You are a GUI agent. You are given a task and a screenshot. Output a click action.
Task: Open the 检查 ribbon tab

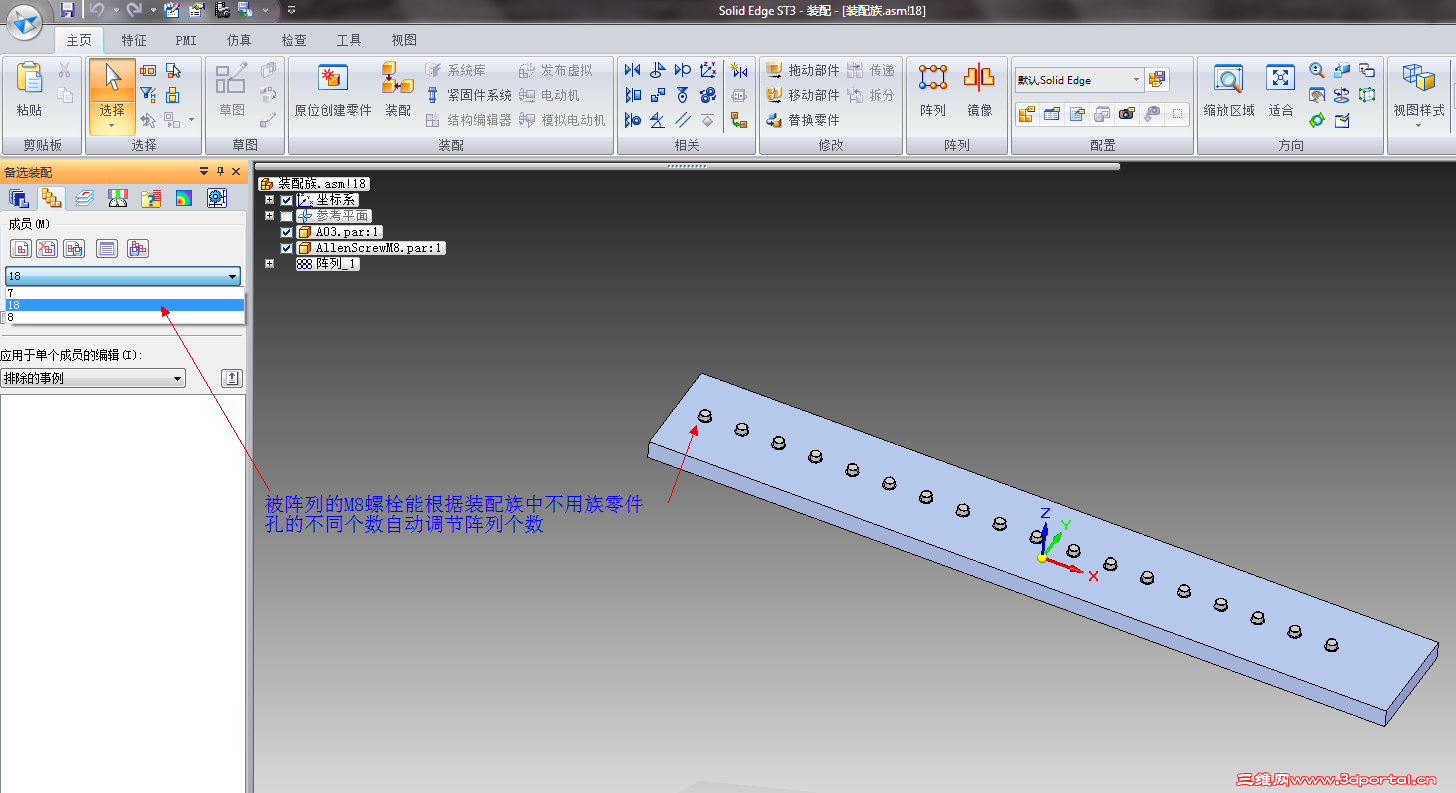pos(294,40)
